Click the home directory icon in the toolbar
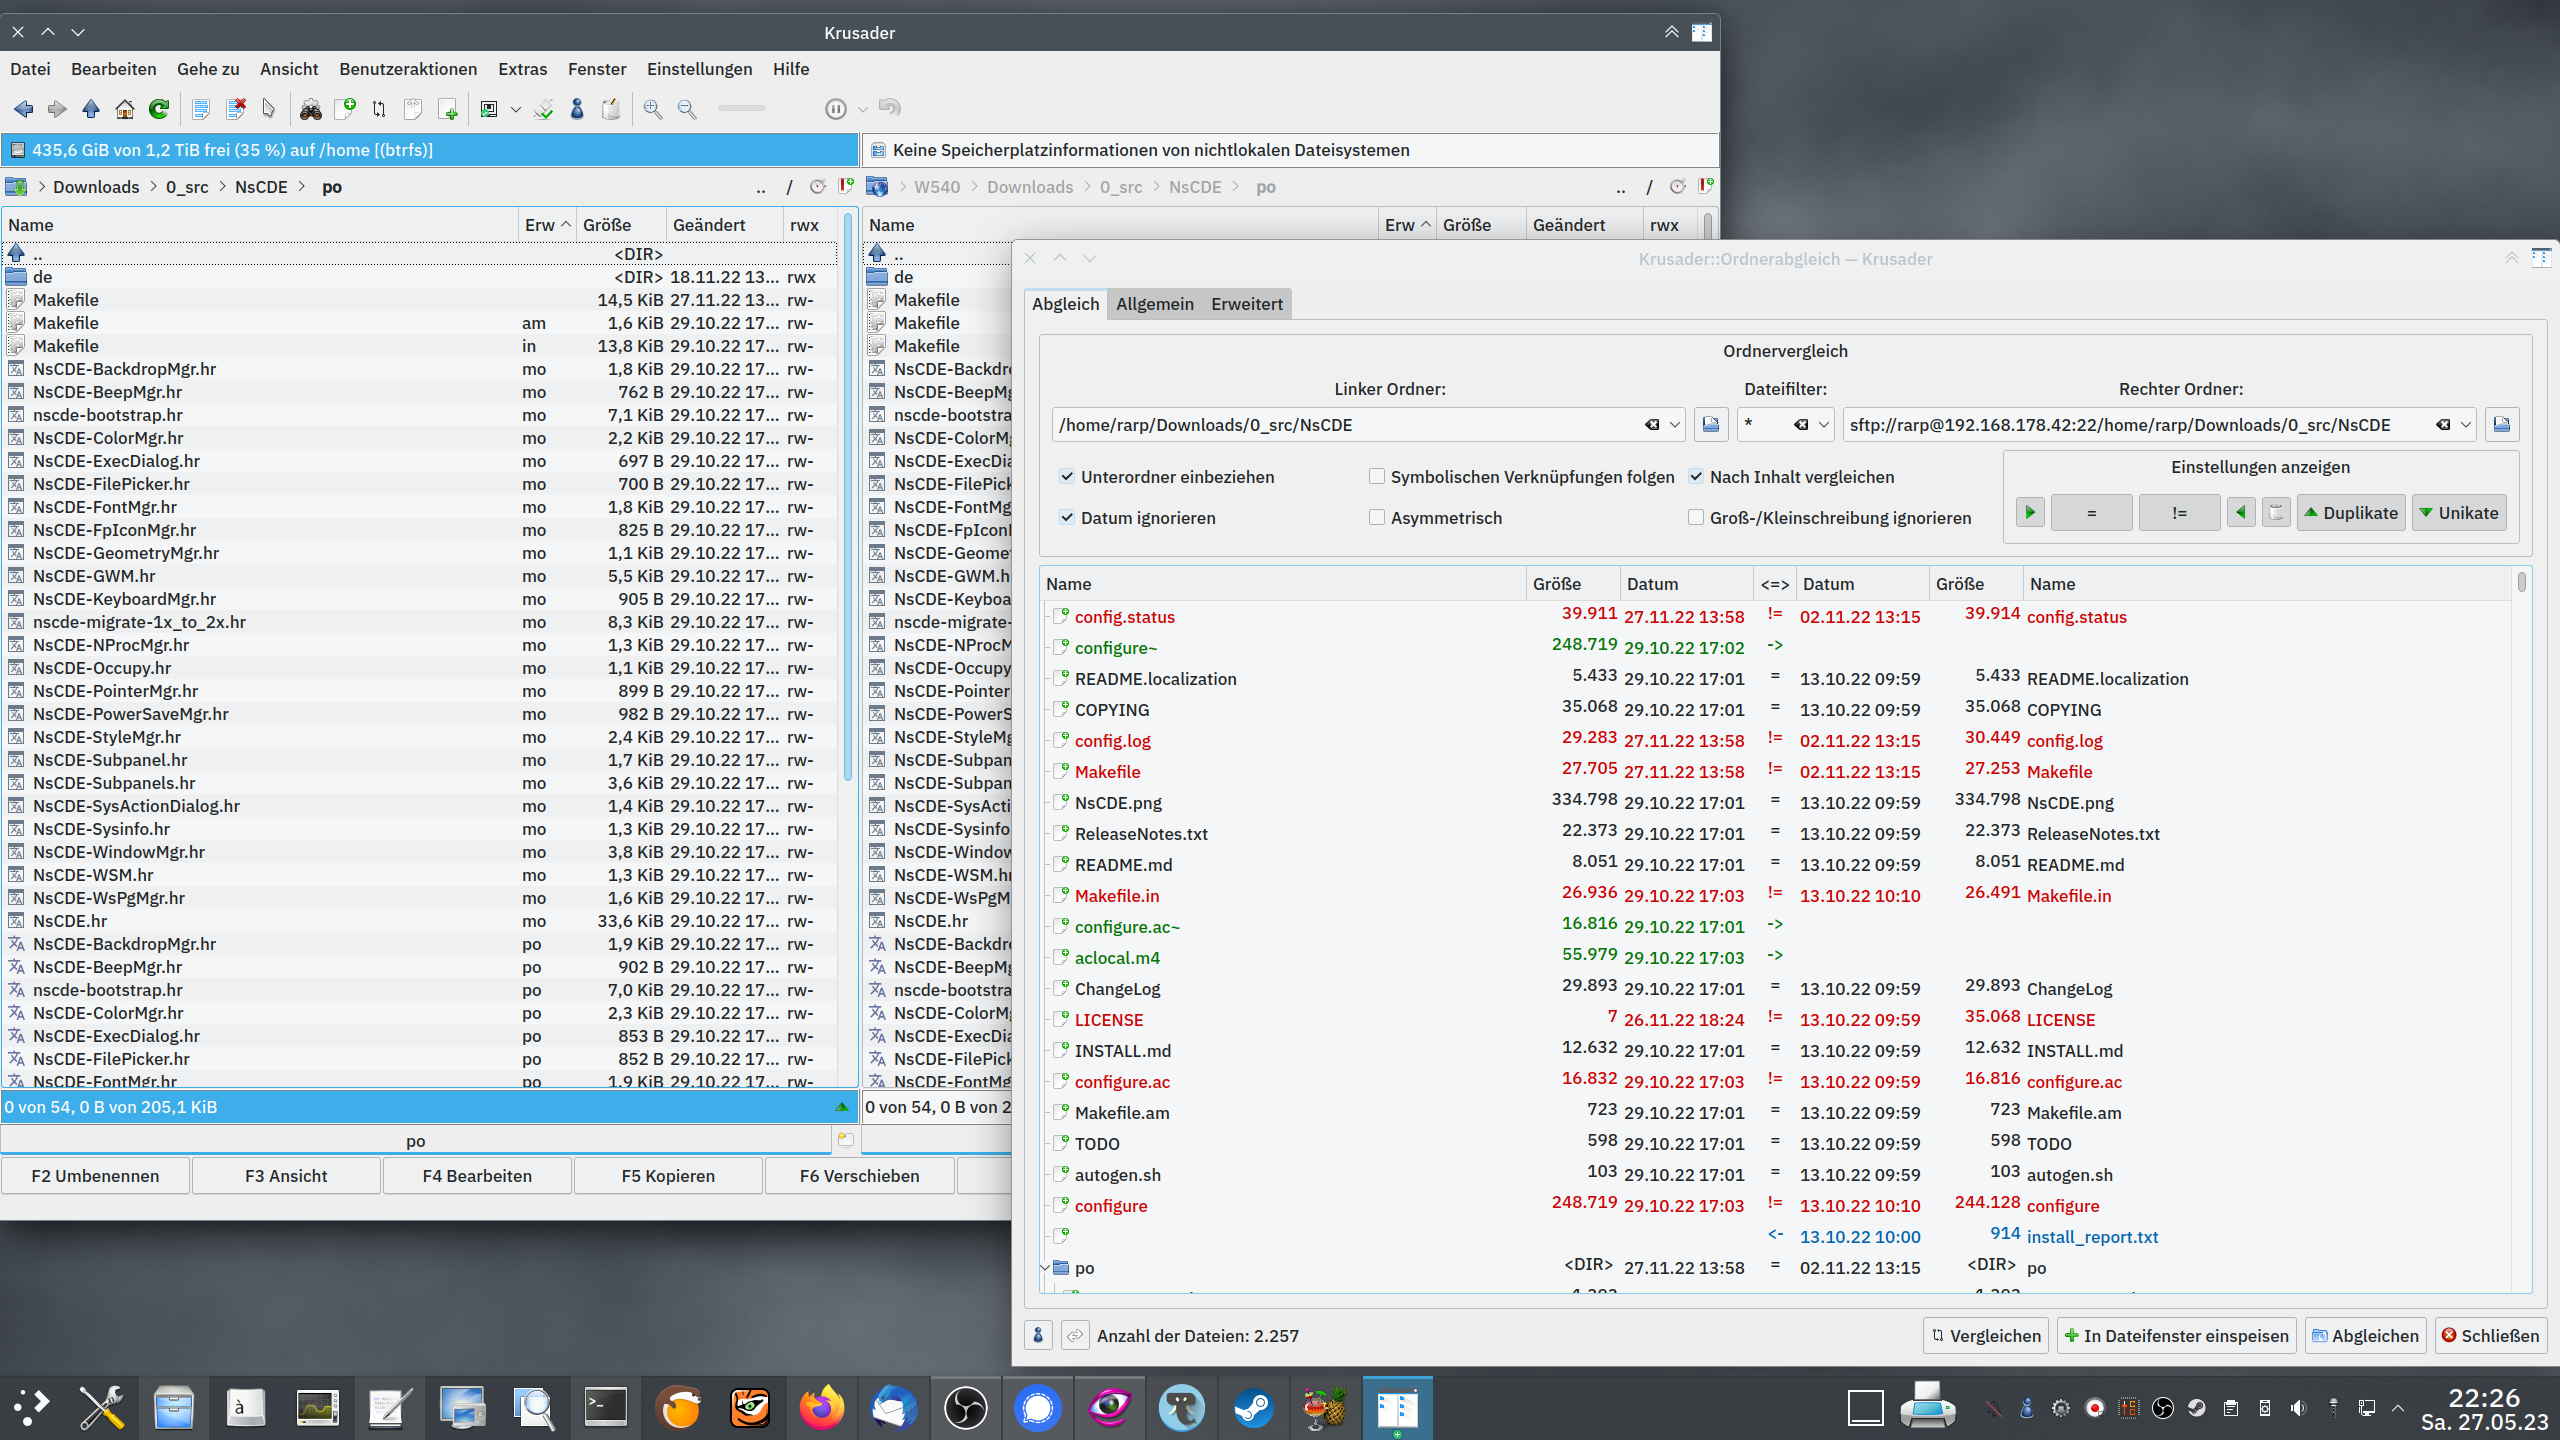The image size is (2560, 1440). pyautogui.click(x=124, y=110)
